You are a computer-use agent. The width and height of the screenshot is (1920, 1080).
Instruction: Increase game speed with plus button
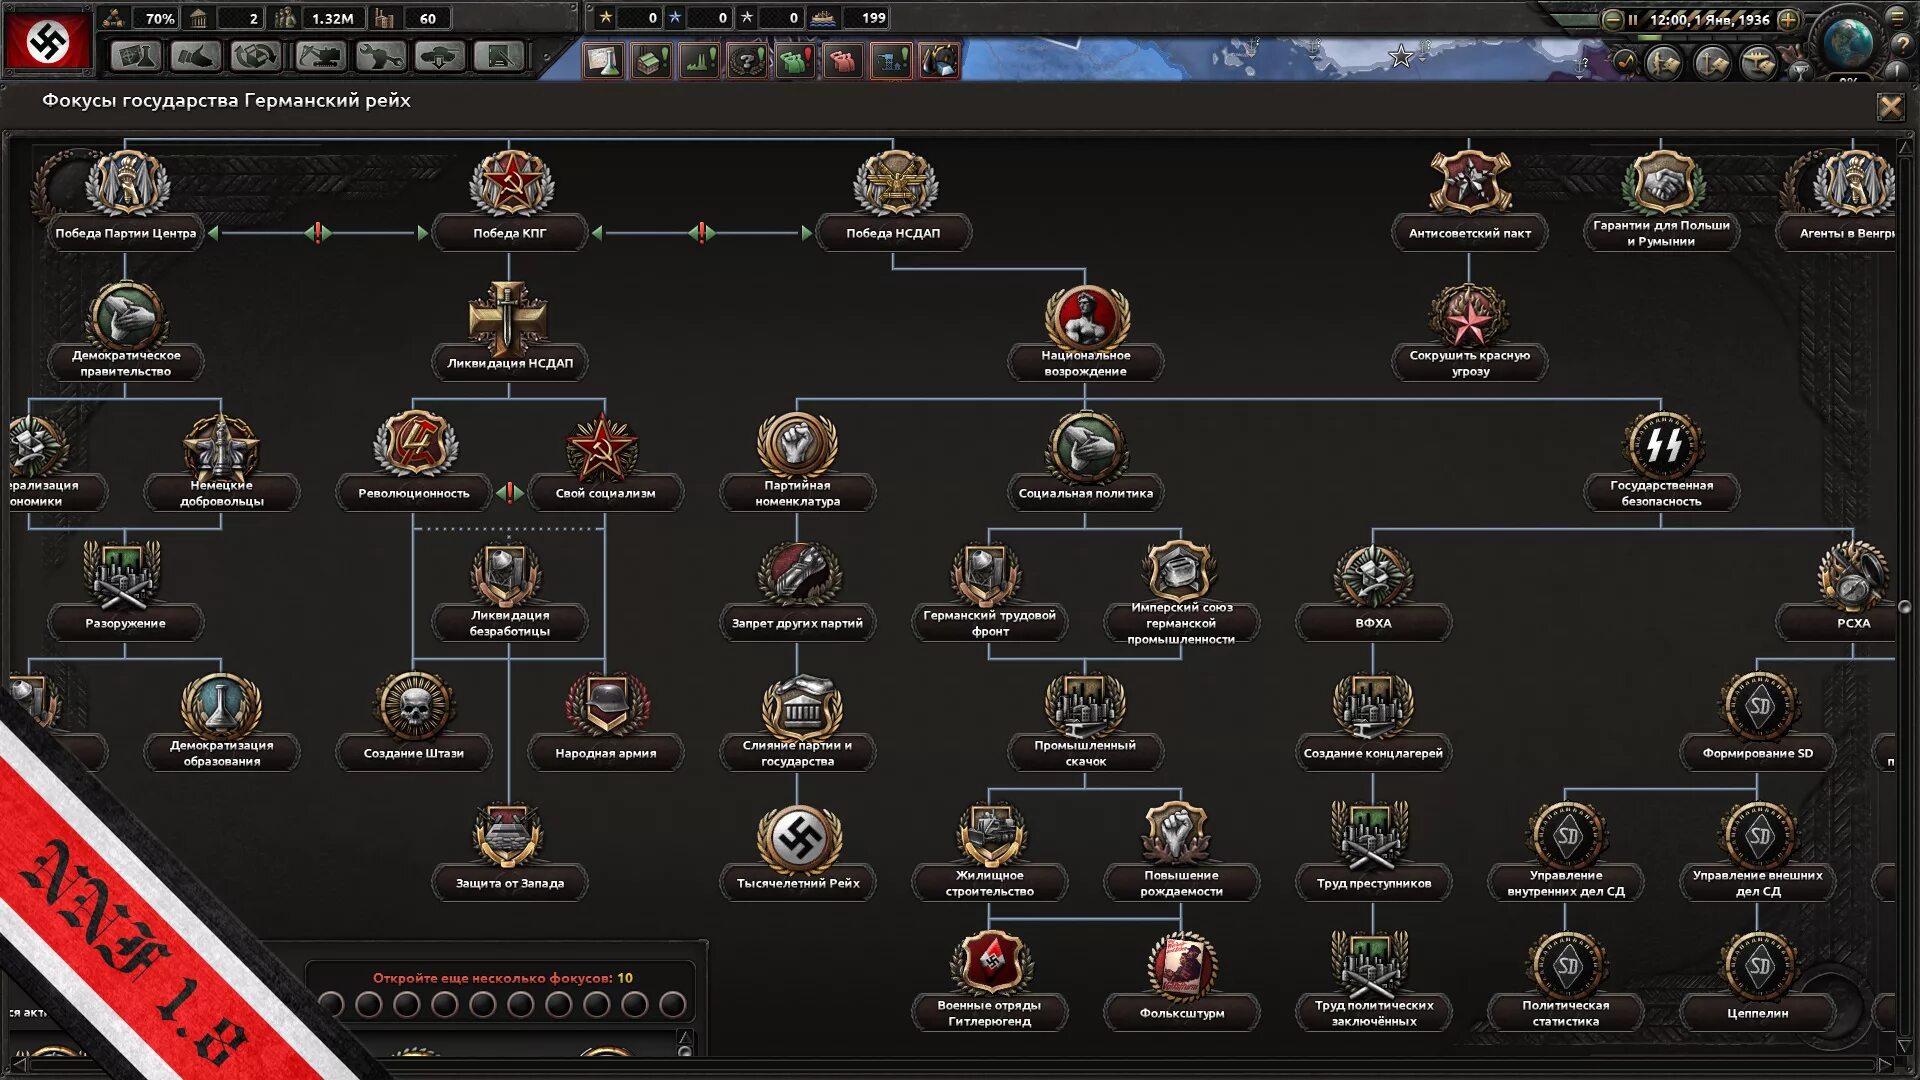click(1789, 19)
